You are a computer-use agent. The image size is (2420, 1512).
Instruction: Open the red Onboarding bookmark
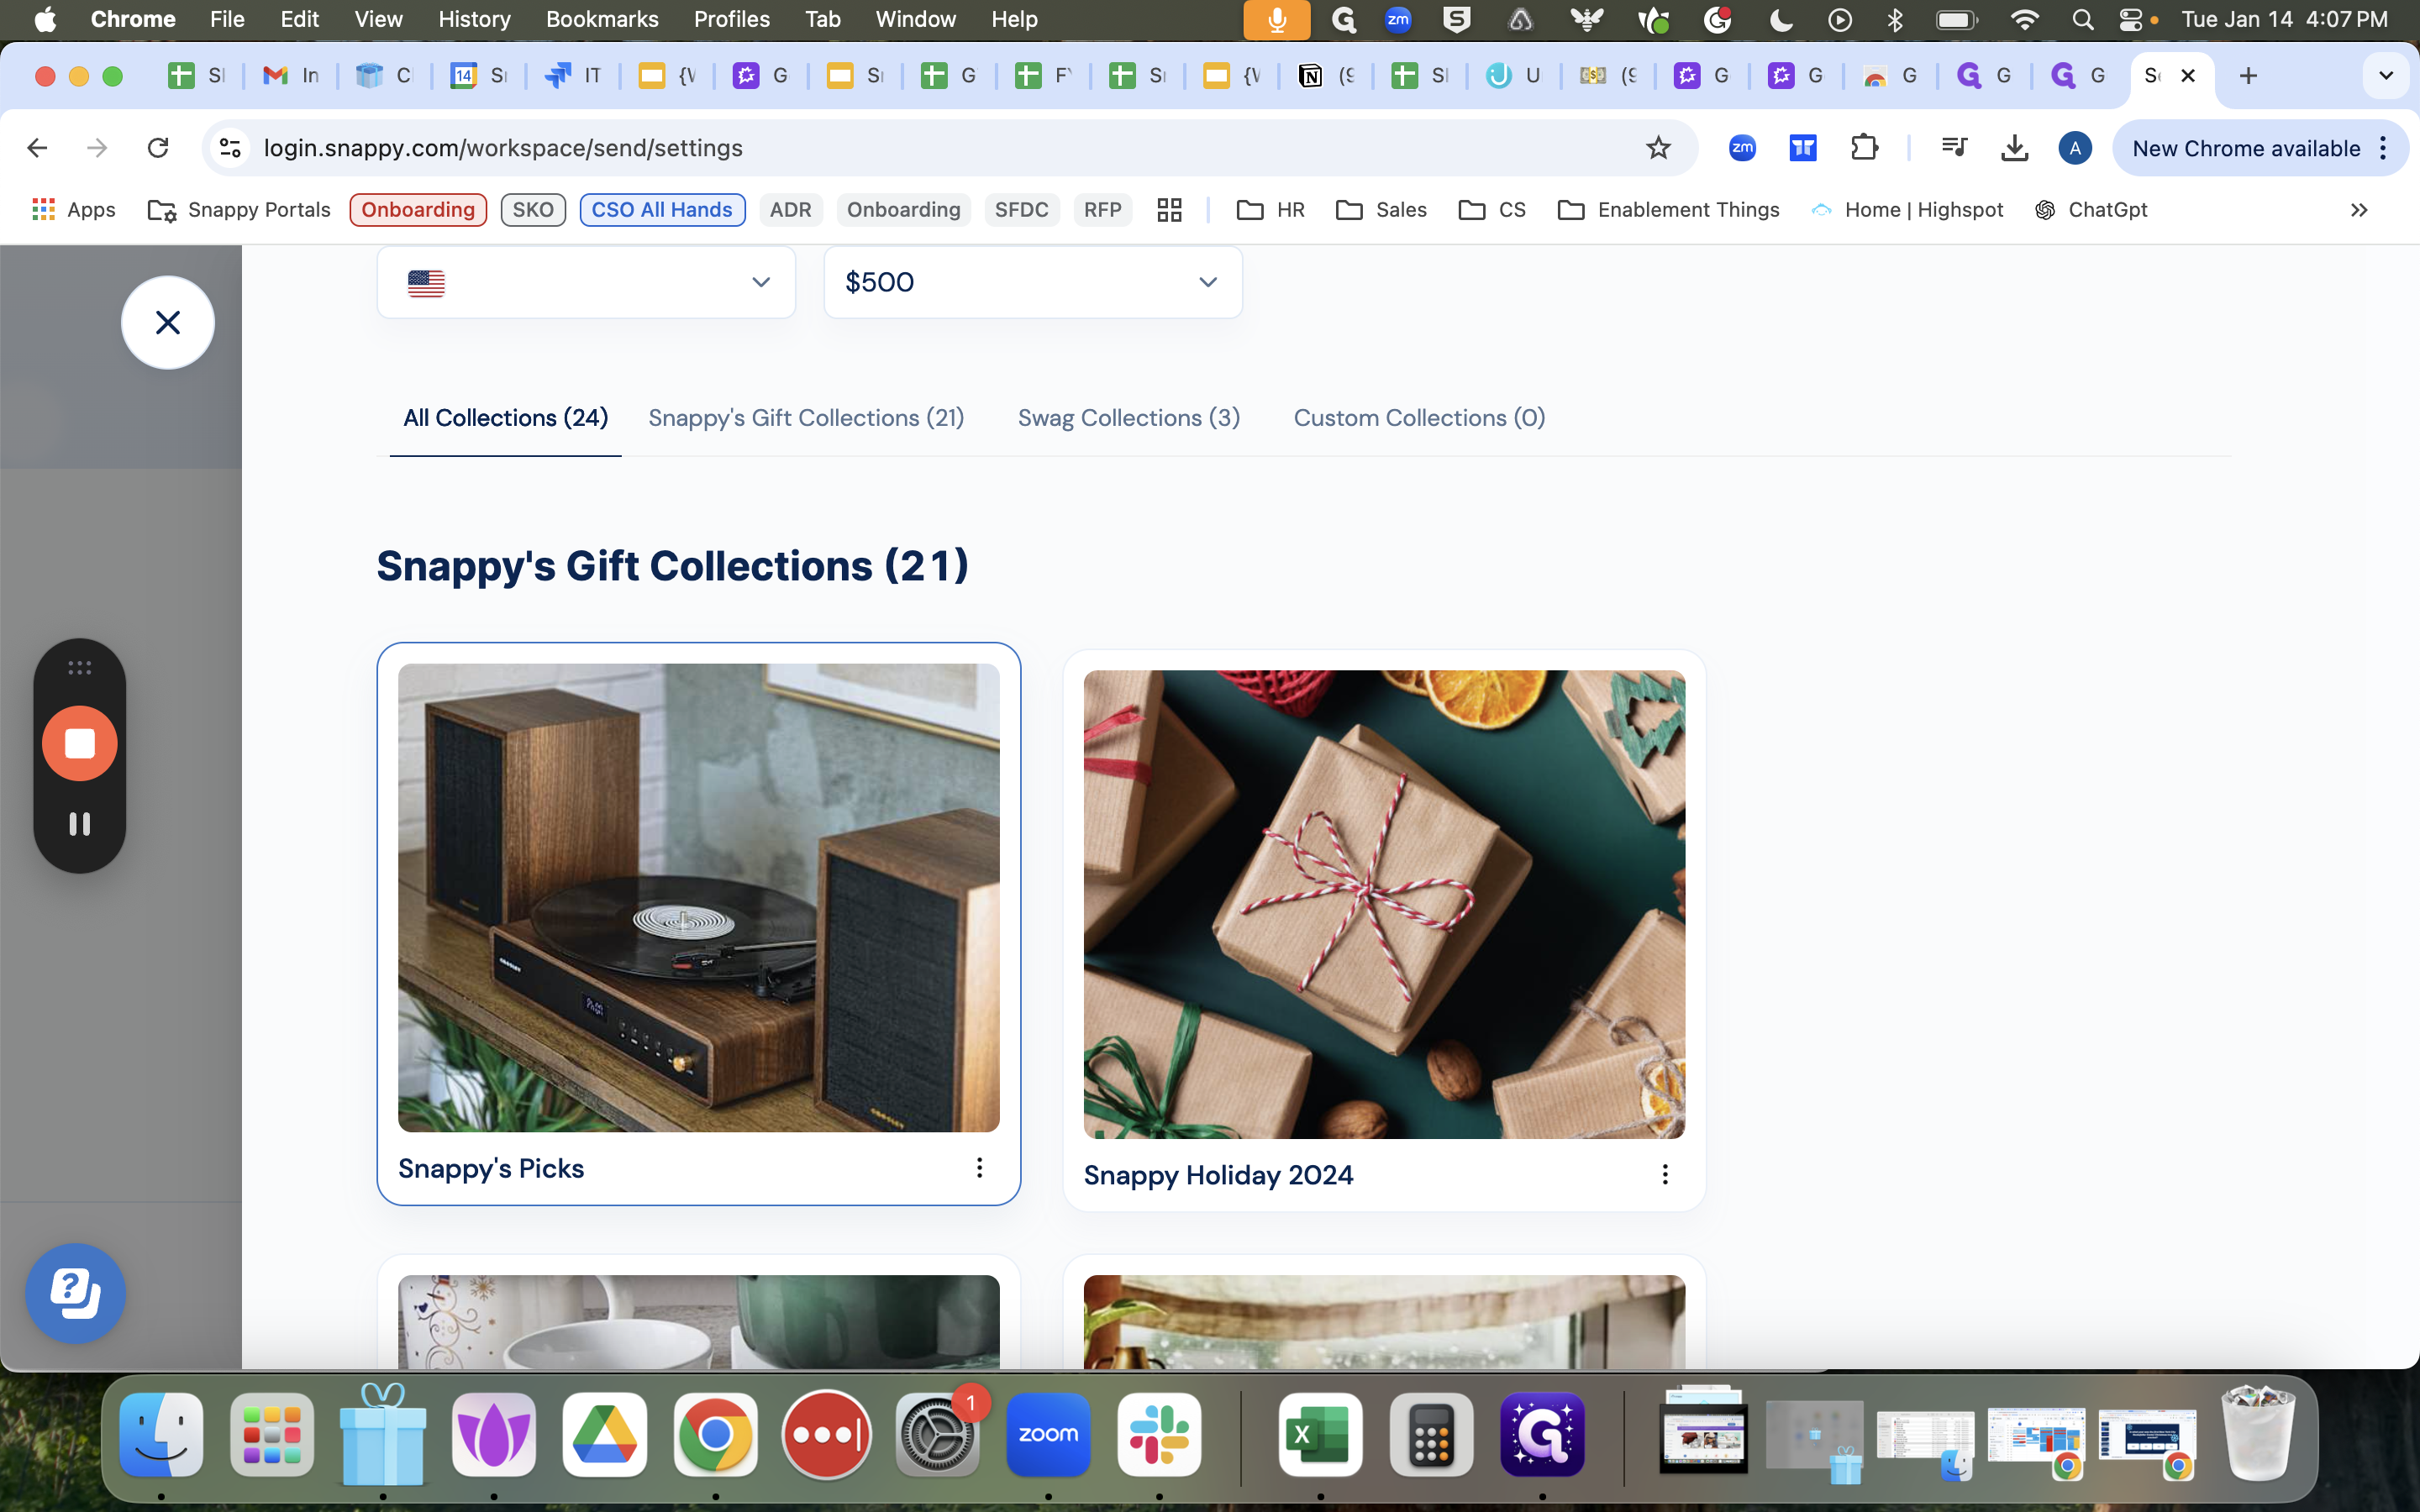(x=418, y=209)
